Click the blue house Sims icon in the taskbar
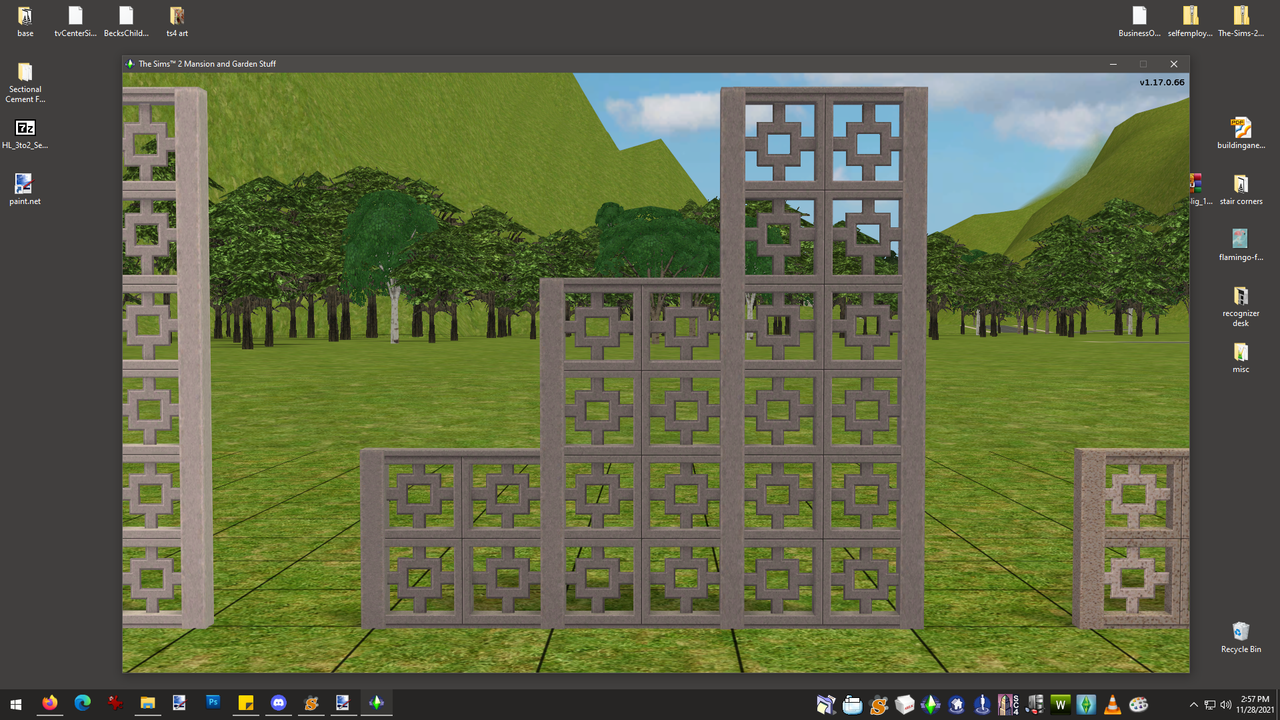The height and width of the screenshot is (720, 1280). 956,704
